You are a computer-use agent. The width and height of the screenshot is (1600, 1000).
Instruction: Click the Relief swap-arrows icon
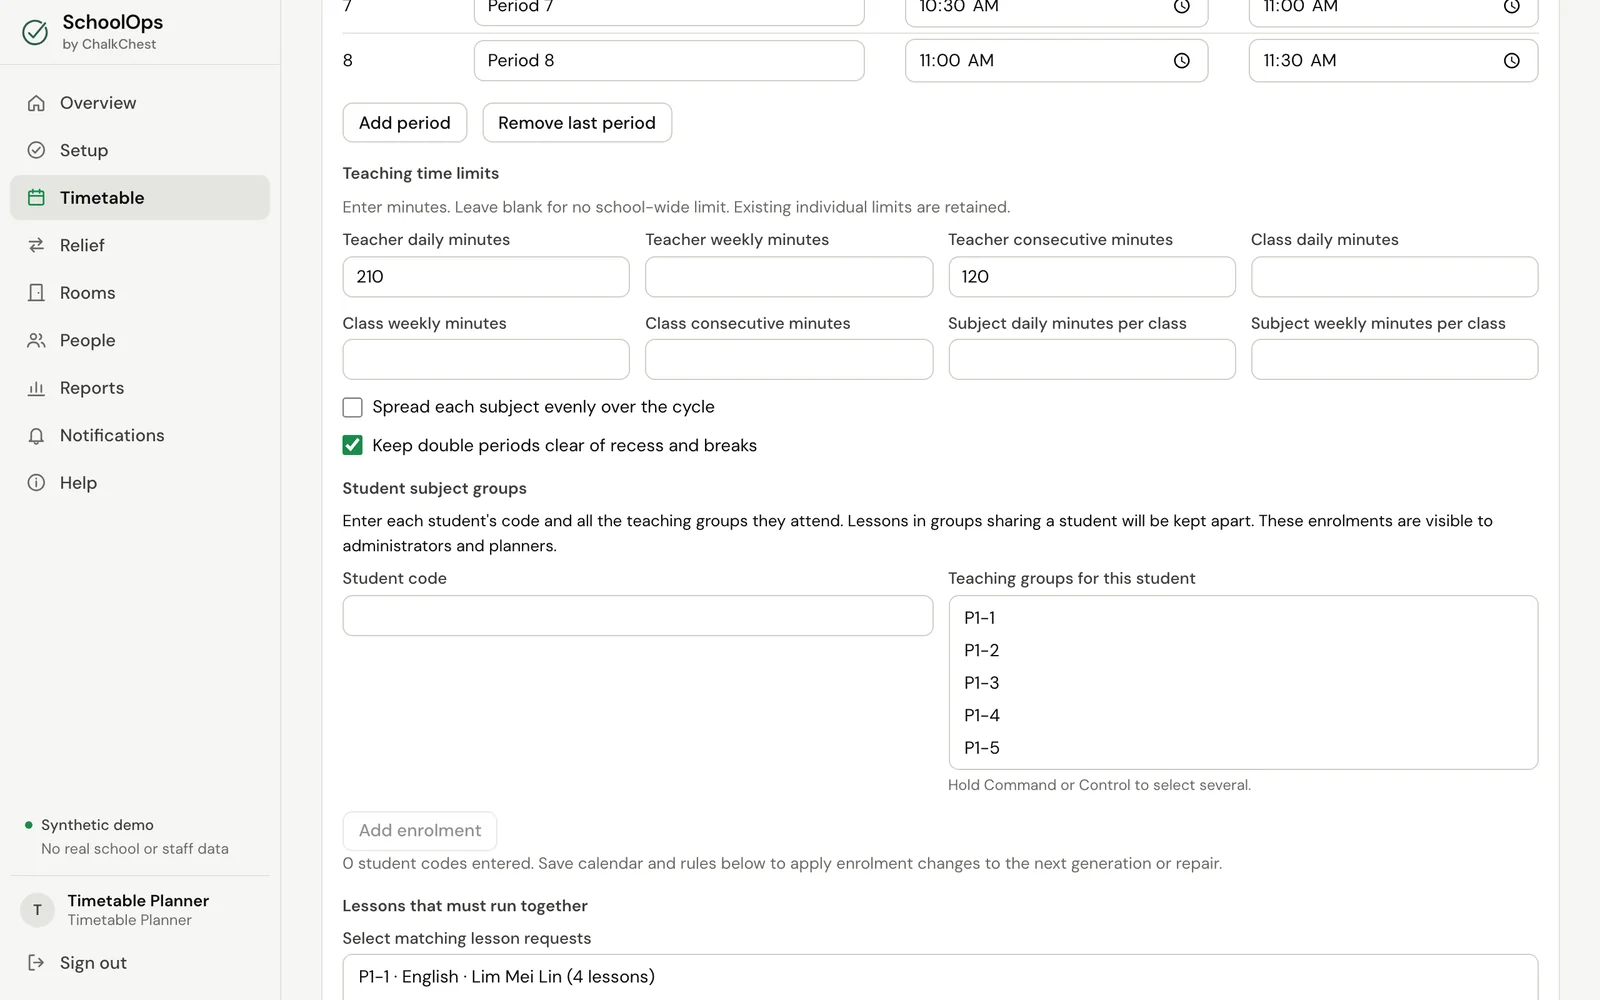36,245
